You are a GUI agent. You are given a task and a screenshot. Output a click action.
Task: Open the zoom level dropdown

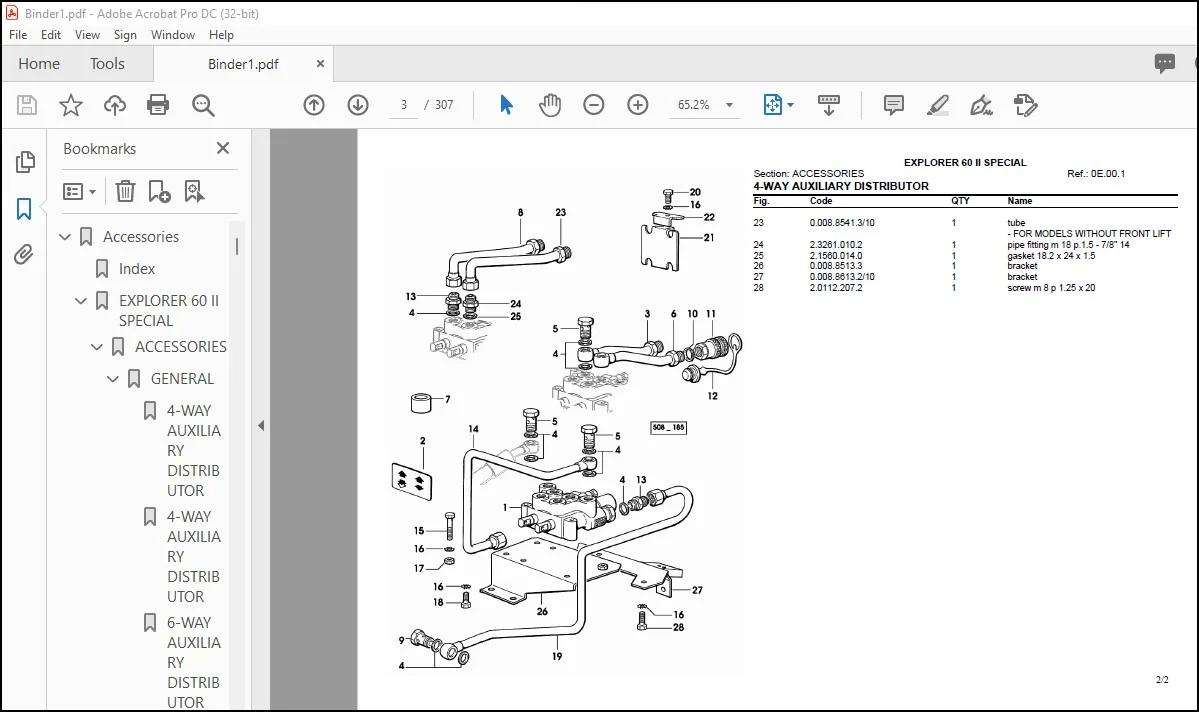pyautogui.click(x=729, y=105)
